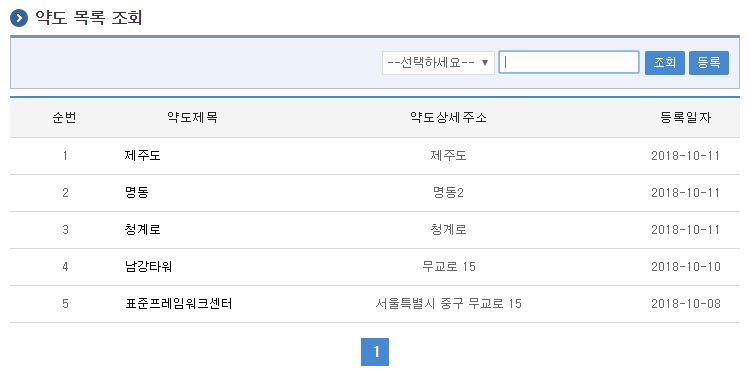750x372 pixels.
Task: Click the 약도제목 column header
Action: pyautogui.click(x=192, y=118)
